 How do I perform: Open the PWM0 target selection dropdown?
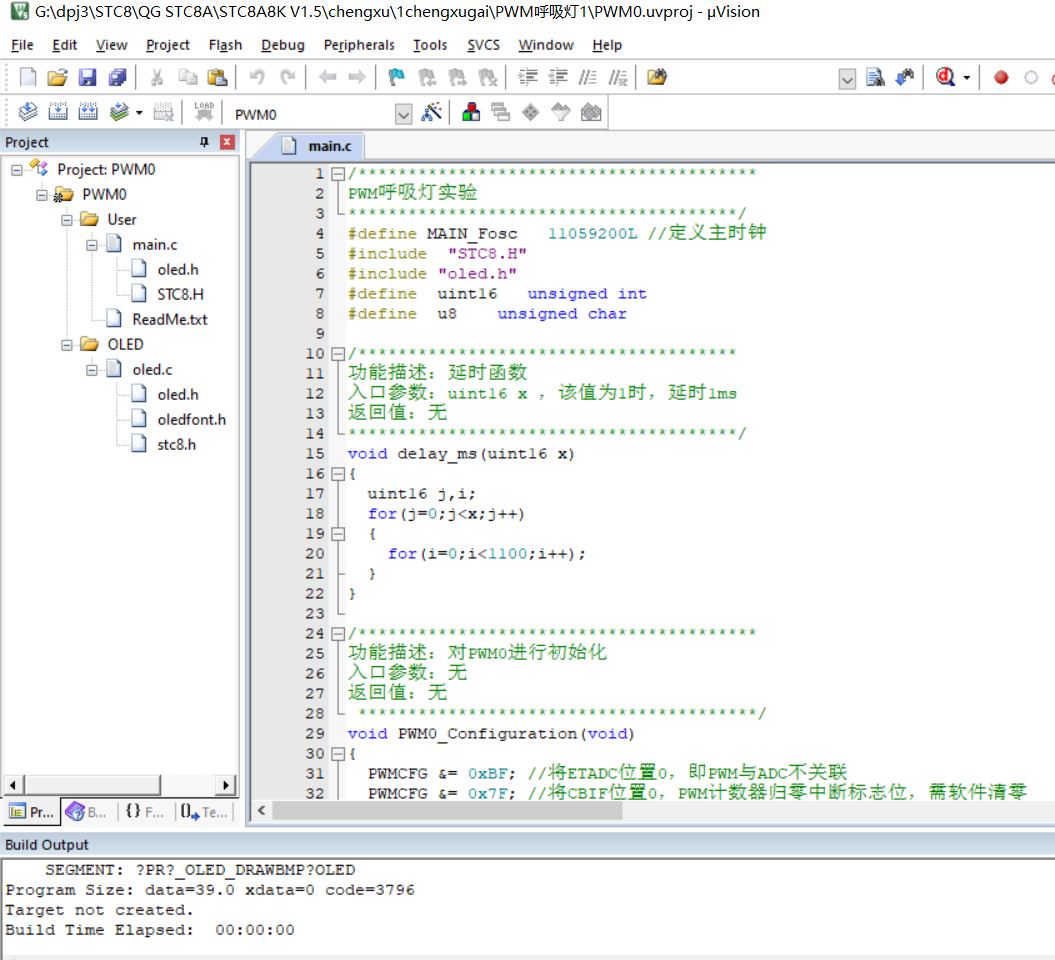403,114
